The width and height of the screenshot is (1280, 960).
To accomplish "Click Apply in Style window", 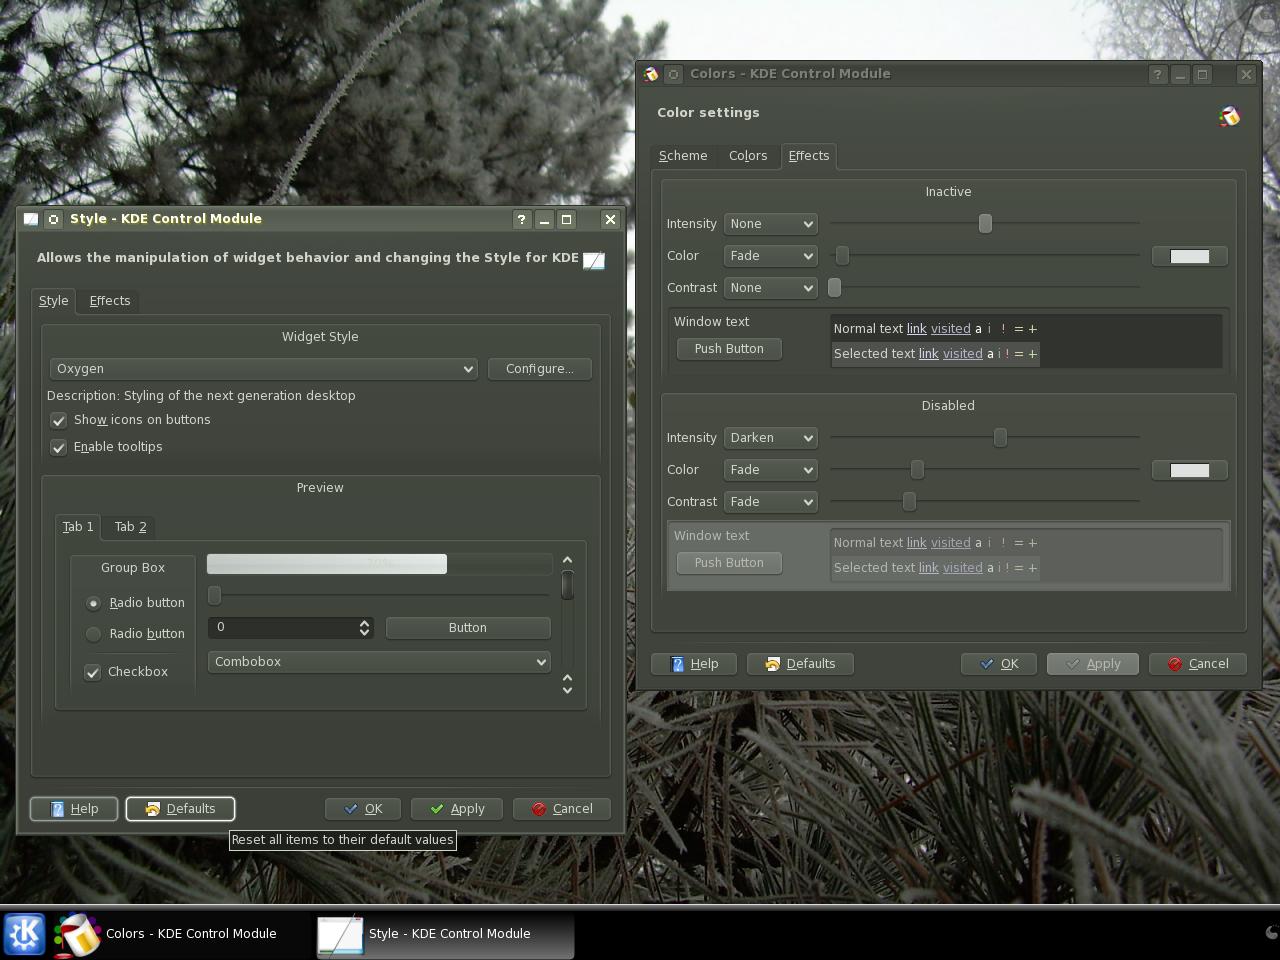I will [456, 809].
